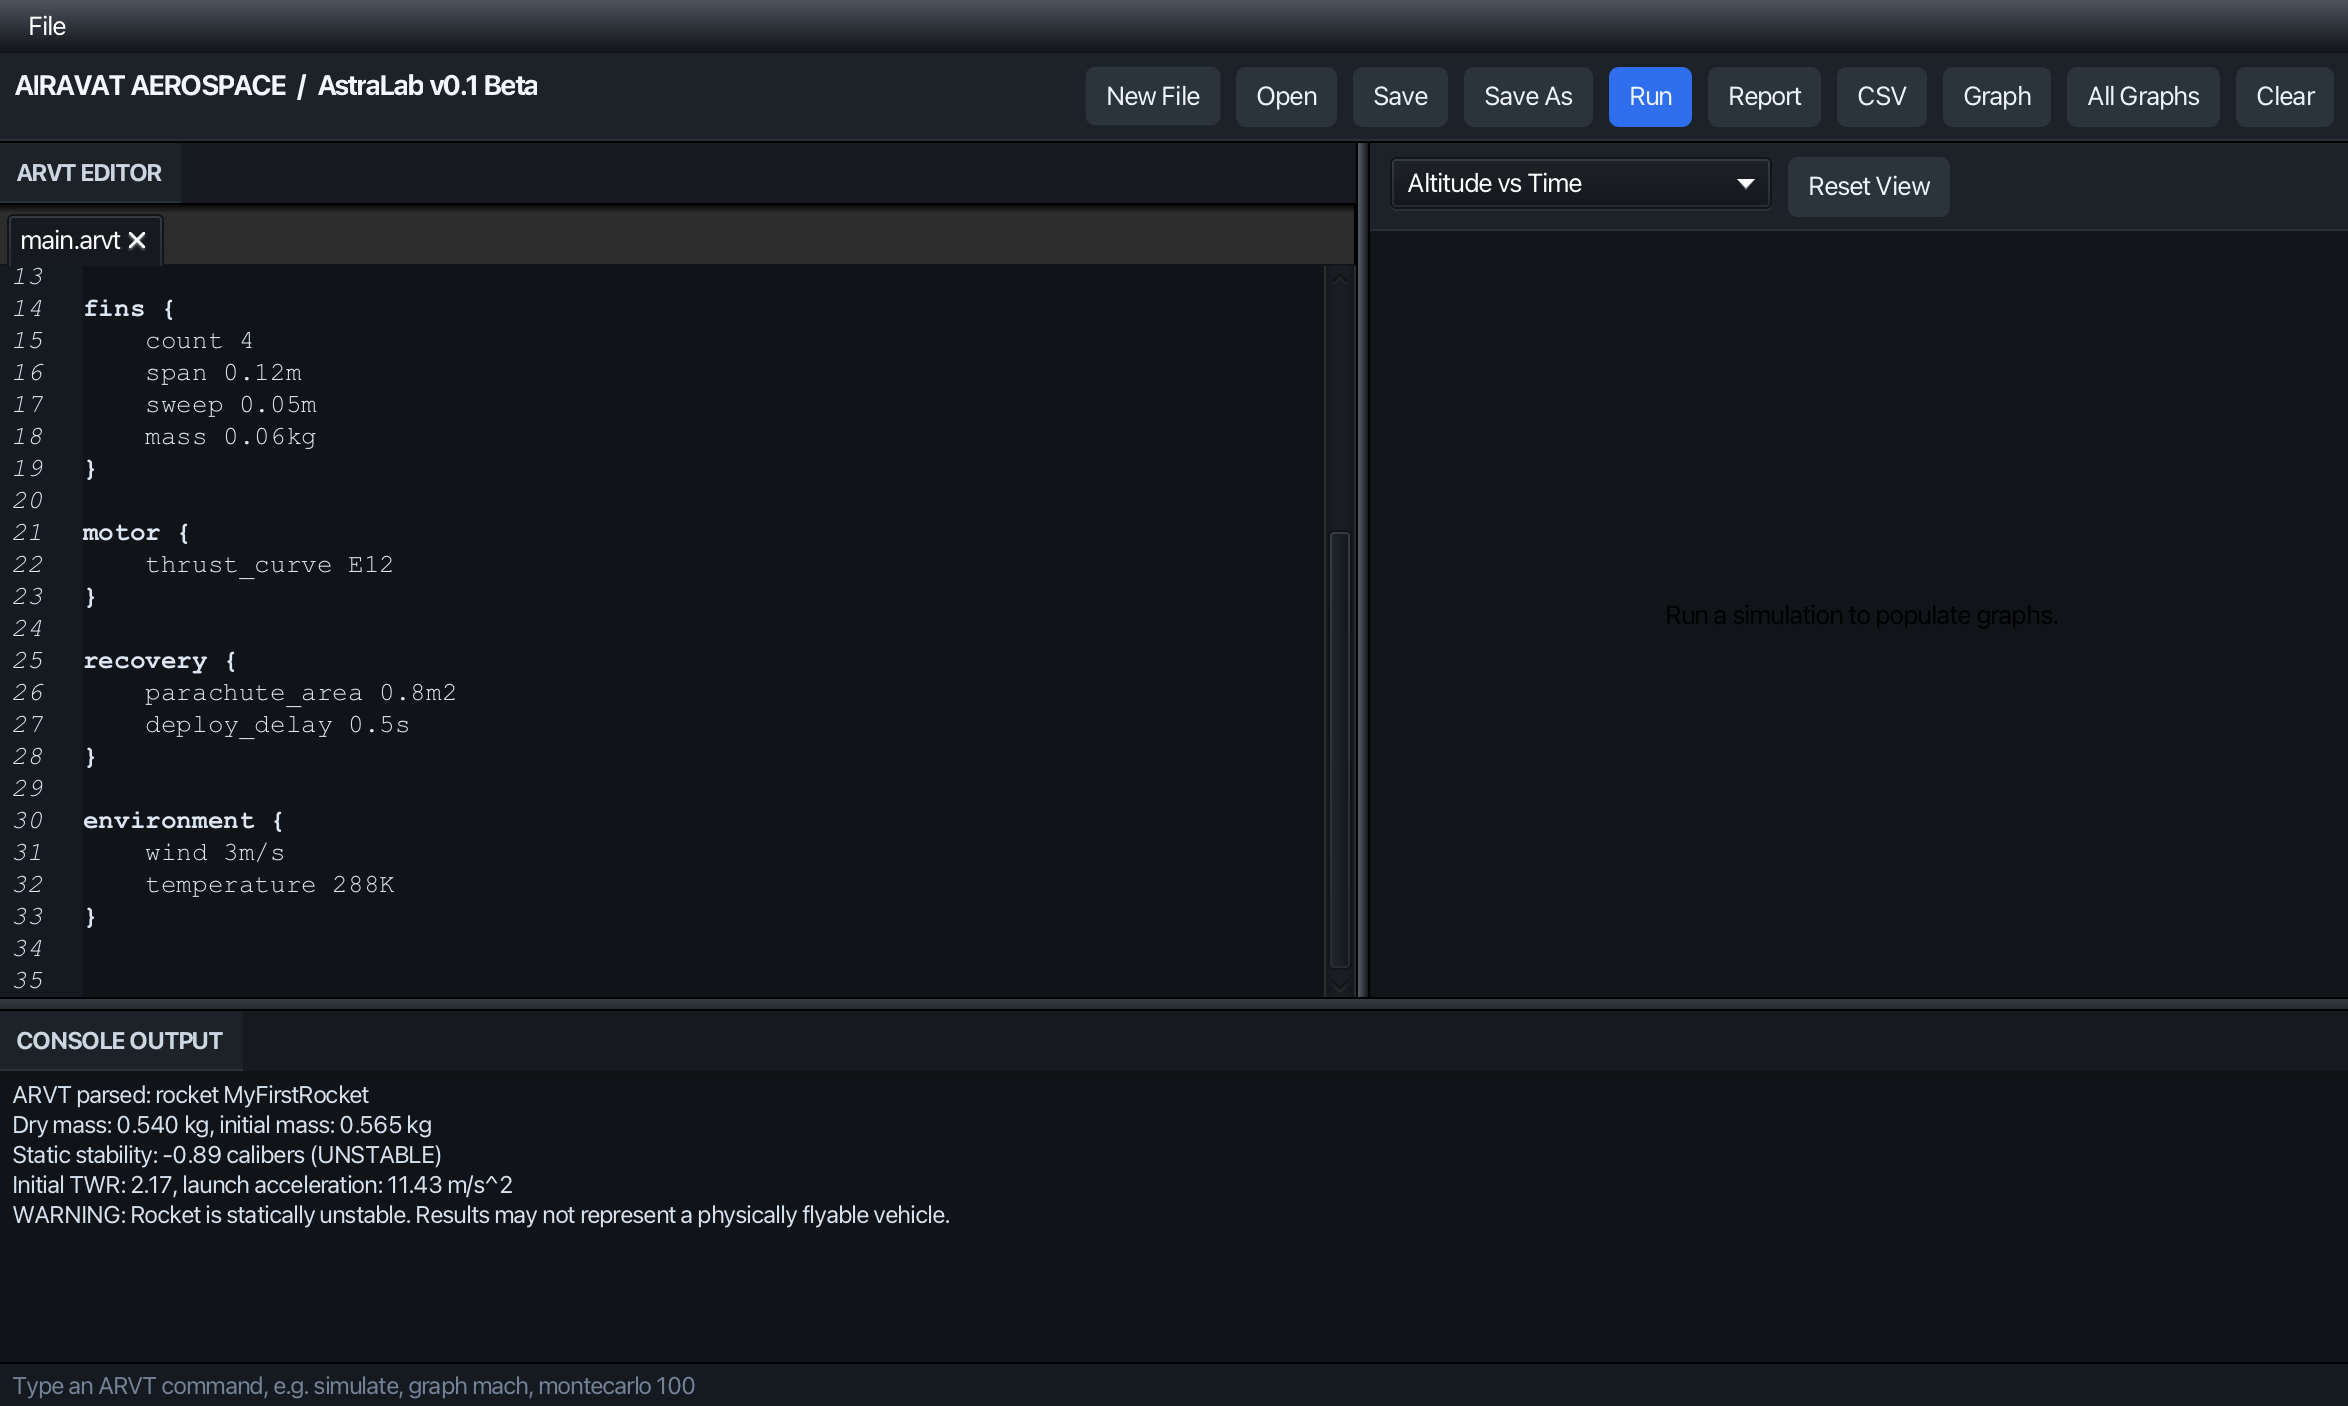This screenshot has height=1406, width=2348.
Task: Clear the output with the Clear button
Action: pos(2285,97)
